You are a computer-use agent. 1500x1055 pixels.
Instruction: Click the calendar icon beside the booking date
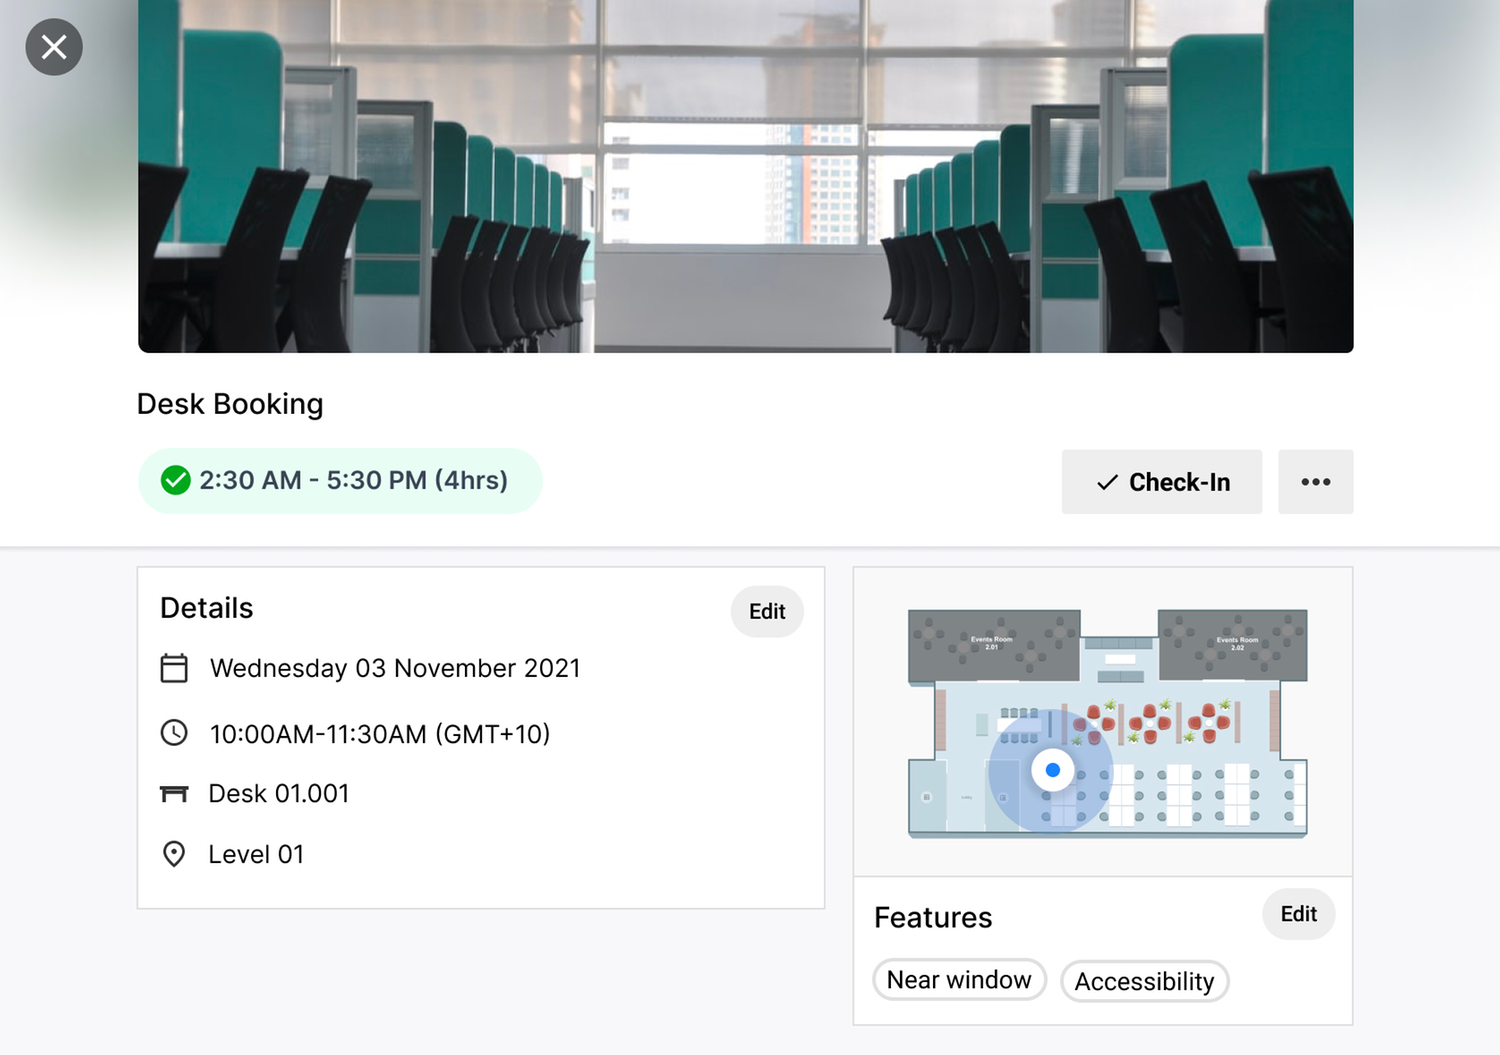tap(175, 668)
